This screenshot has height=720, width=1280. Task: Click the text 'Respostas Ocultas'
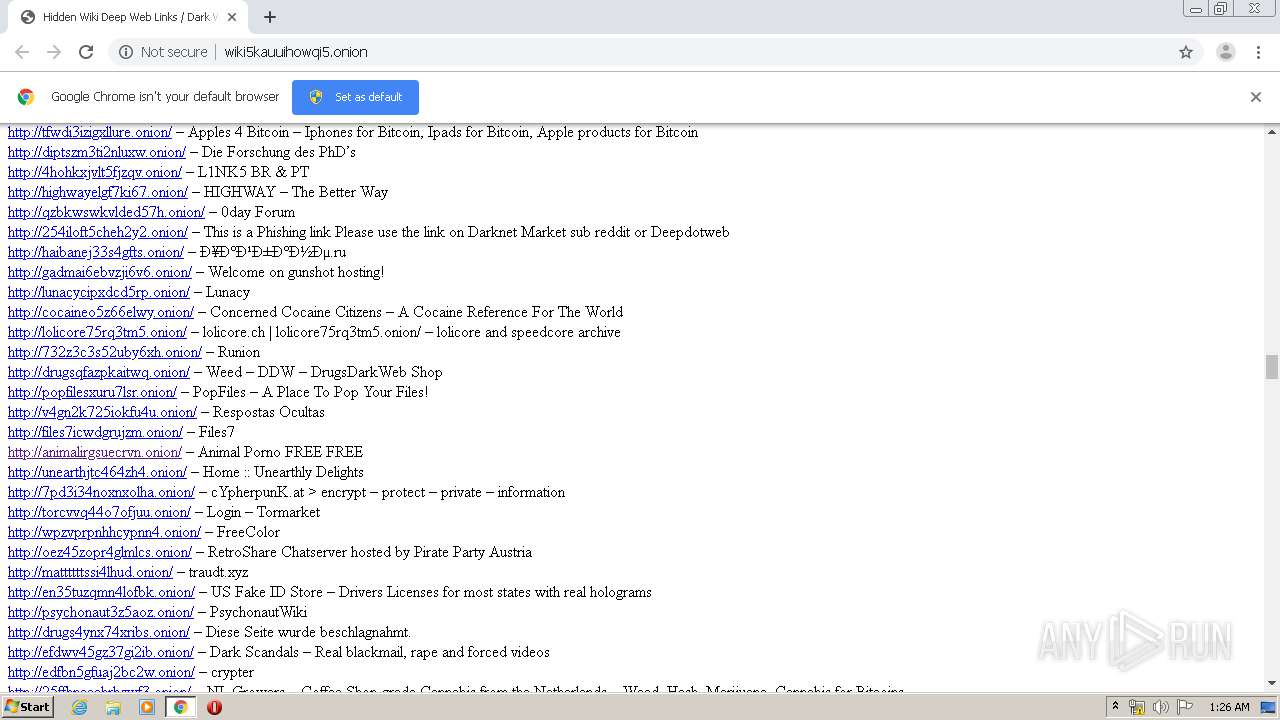(x=269, y=412)
